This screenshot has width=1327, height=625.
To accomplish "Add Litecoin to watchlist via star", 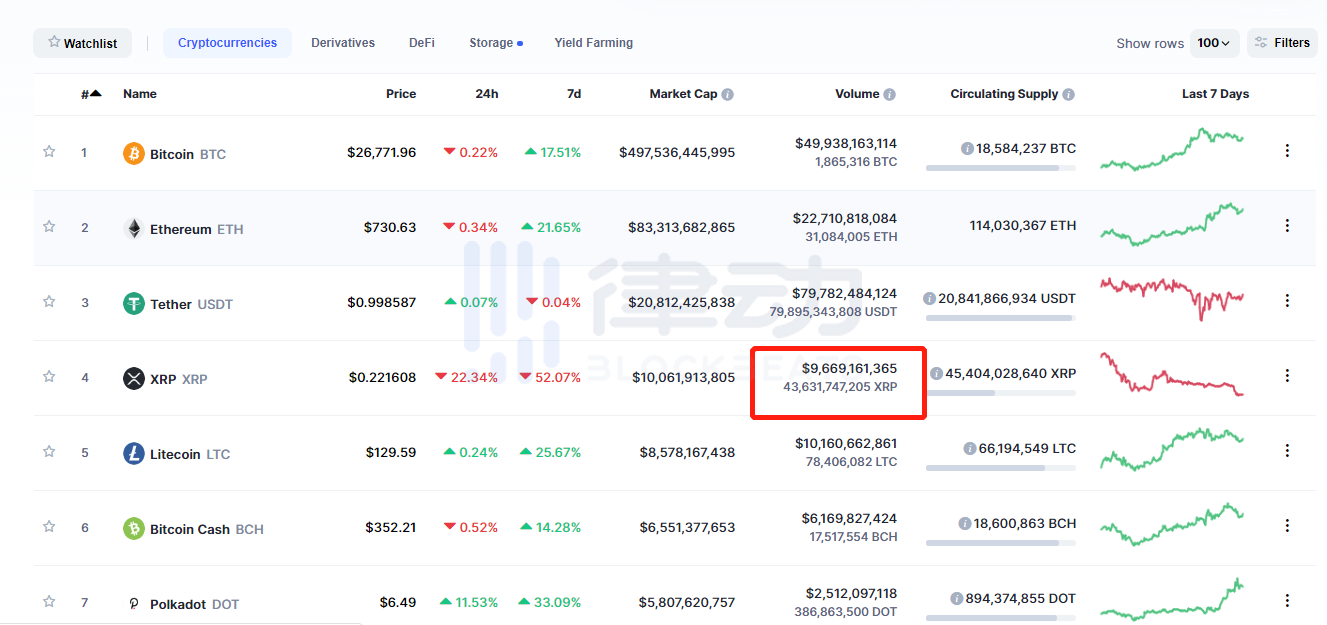I will pyautogui.click(x=49, y=451).
